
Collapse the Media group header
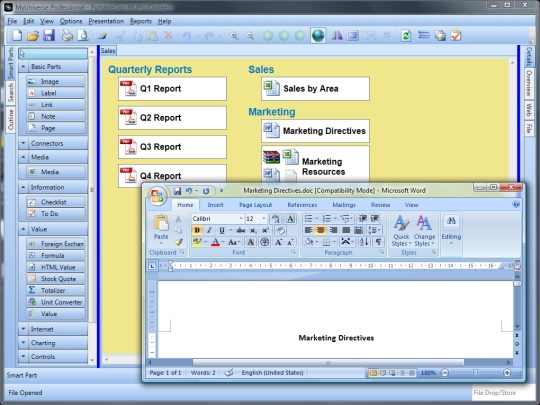[x=53, y=157]
